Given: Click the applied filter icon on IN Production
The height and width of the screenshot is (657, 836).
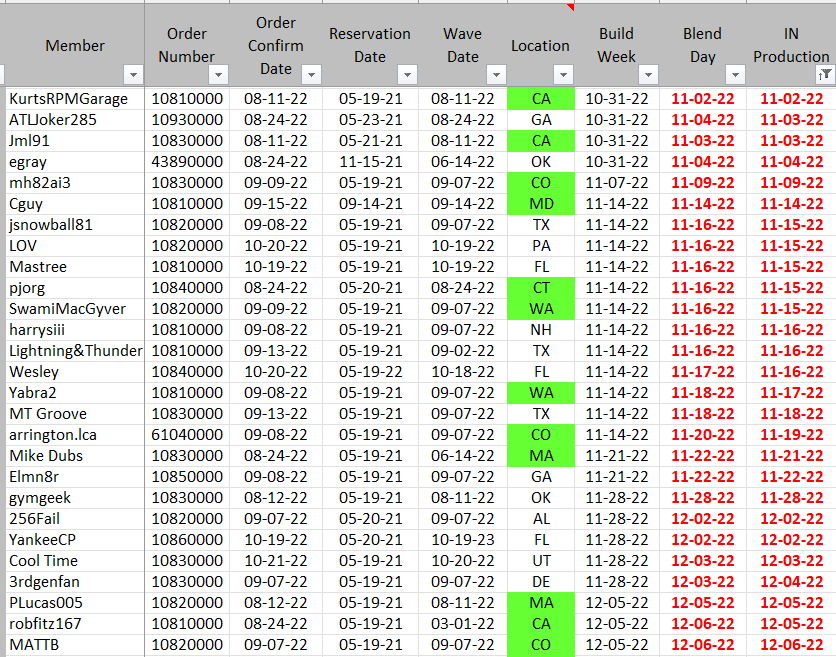Looking at the screenshot, I should pos(825,75).
